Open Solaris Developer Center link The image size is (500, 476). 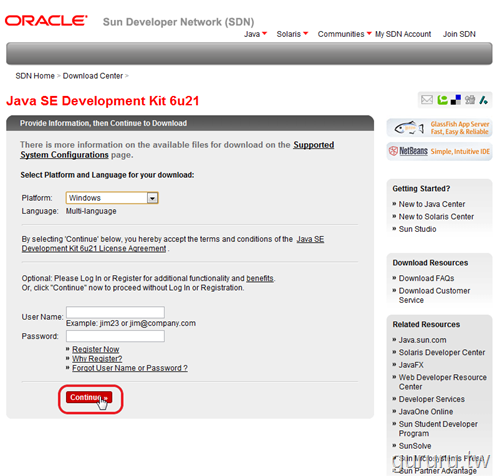(x=442, y=352)
